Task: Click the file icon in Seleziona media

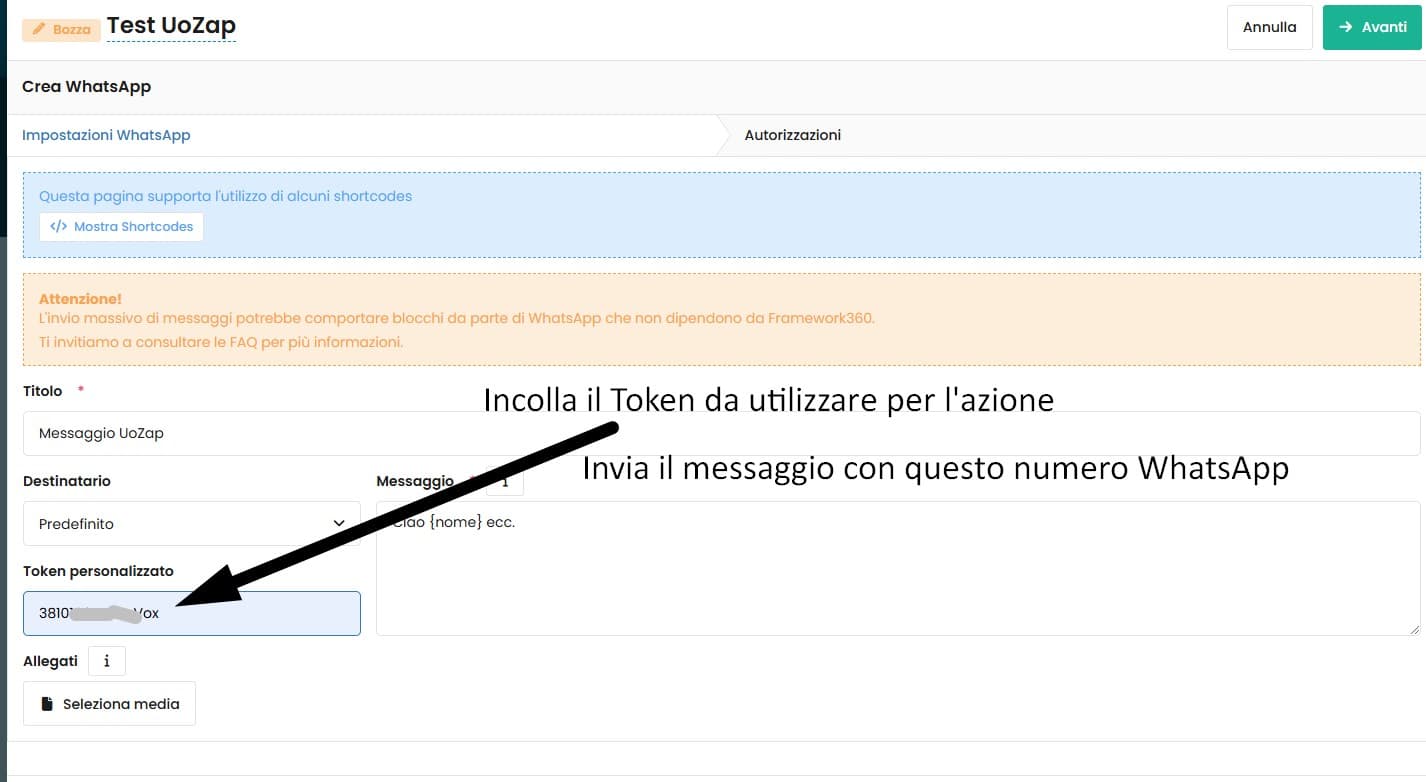Action: click(47, 704)
